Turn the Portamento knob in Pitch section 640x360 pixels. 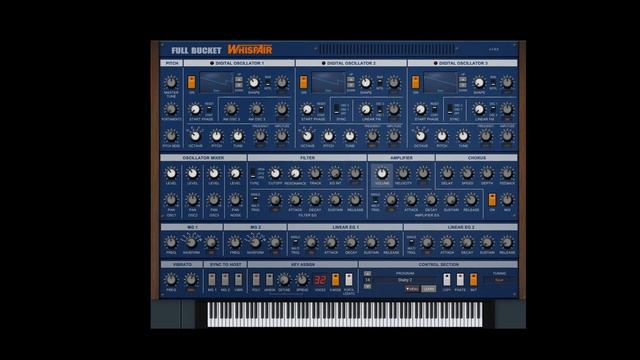coord(171,109)
